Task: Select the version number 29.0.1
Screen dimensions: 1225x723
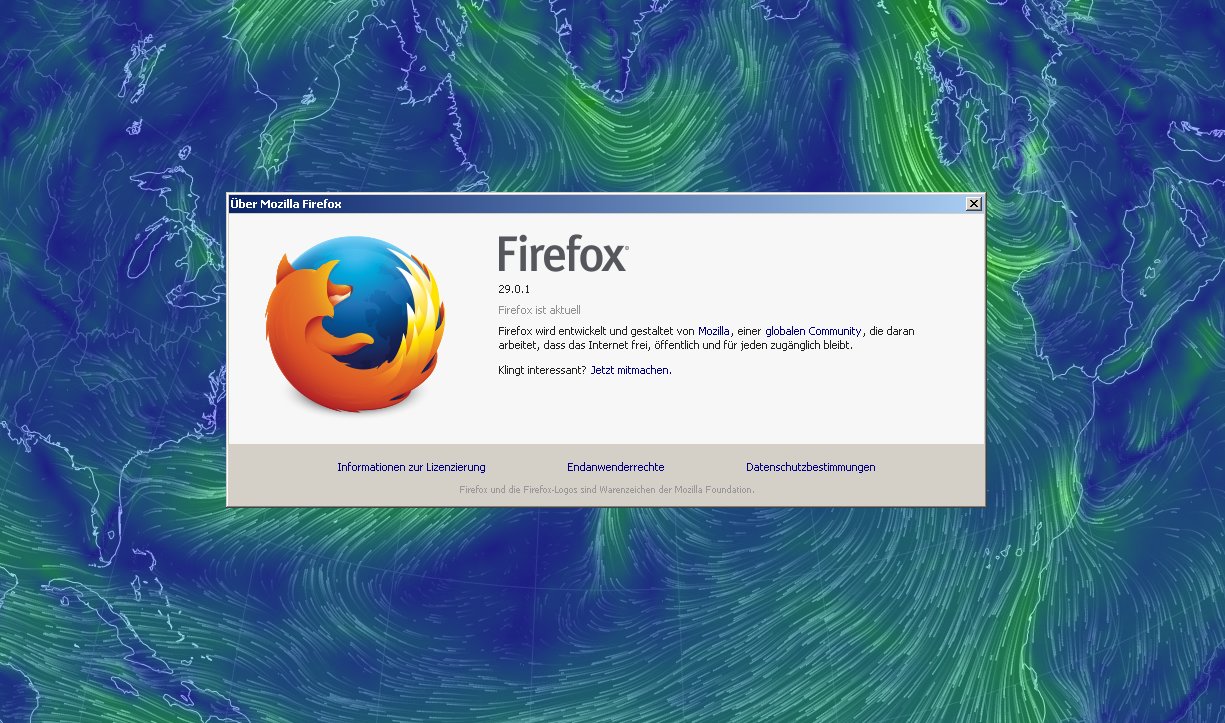Action: (514, 290)
